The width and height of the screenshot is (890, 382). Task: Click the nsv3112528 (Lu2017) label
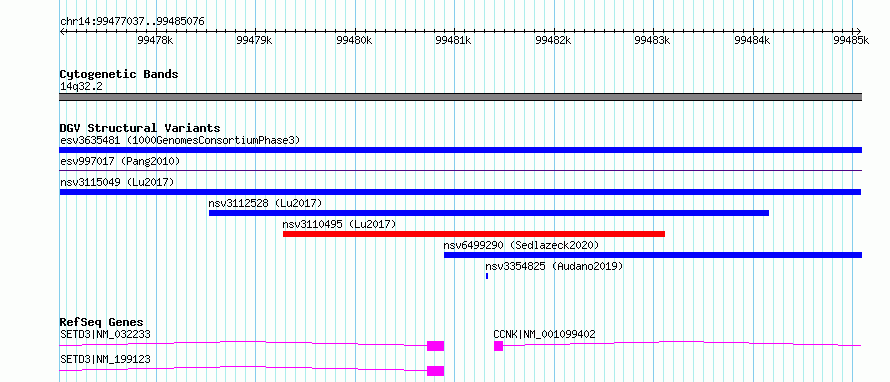point(266,203)
